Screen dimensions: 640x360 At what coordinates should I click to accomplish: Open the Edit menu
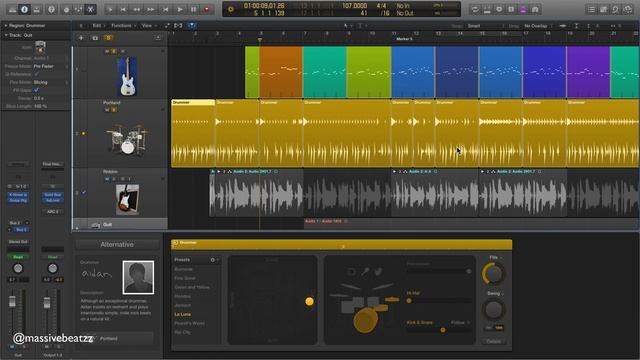(97, 25)
